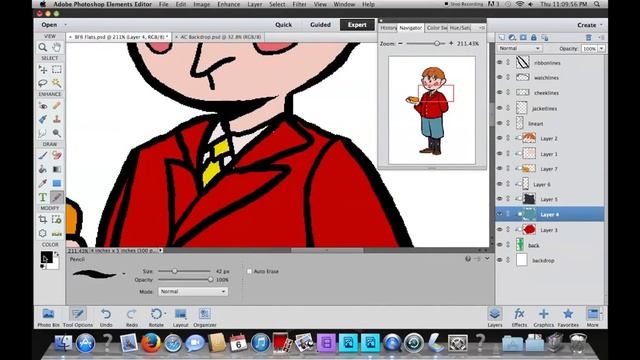Switch to Guided edit mode
Image resolution: width=640 pixels, height=360 pixels.
[320, 25]
